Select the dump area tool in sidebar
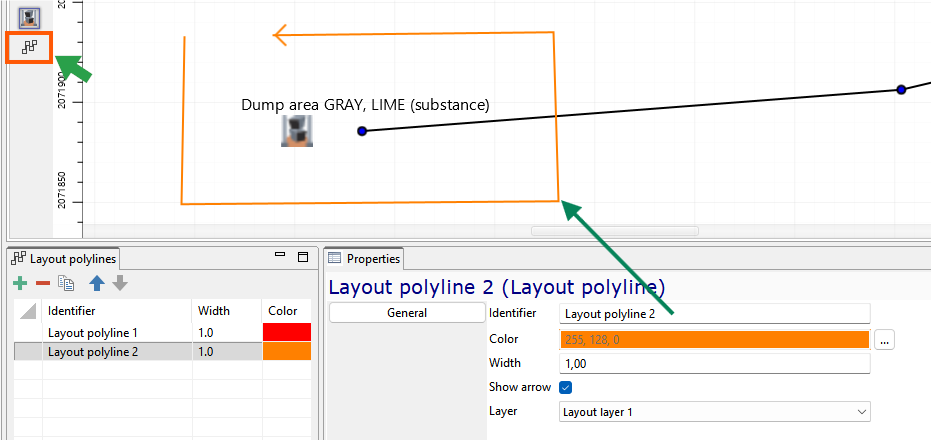This screenshot has width=931, height=440. [x=29, y=18]
